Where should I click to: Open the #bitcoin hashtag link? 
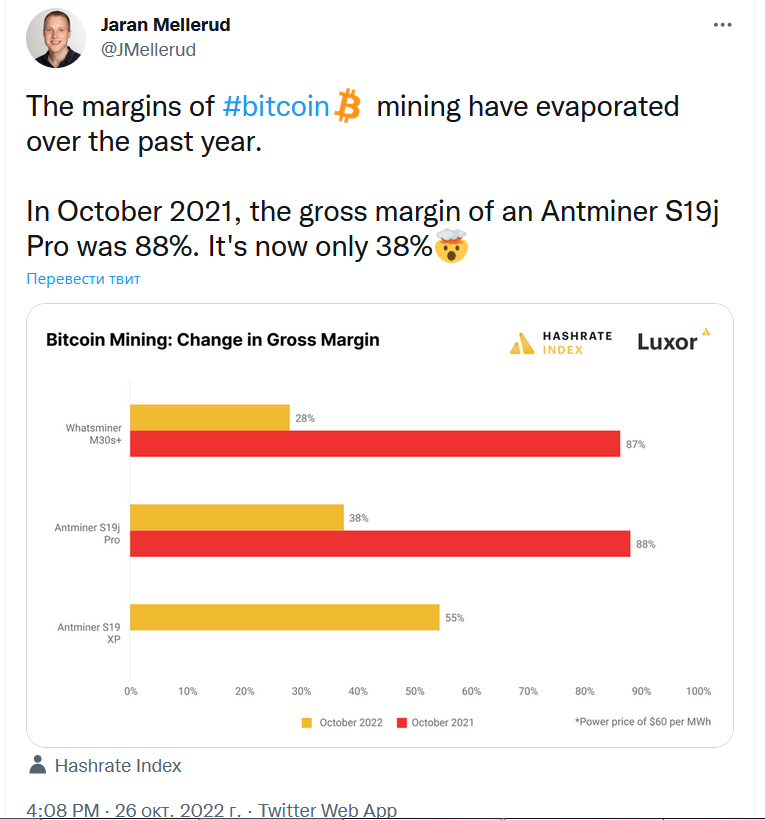coord(276,106)
